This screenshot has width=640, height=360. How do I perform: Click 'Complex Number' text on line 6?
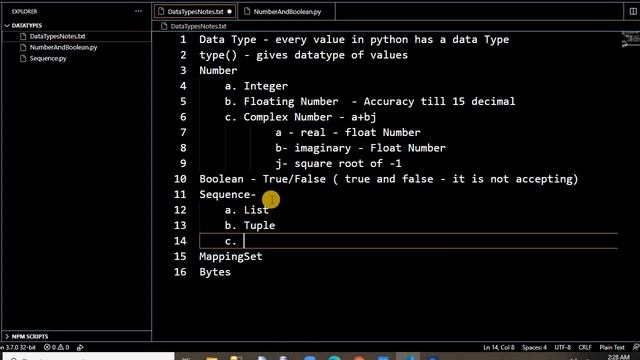[288, 117]
